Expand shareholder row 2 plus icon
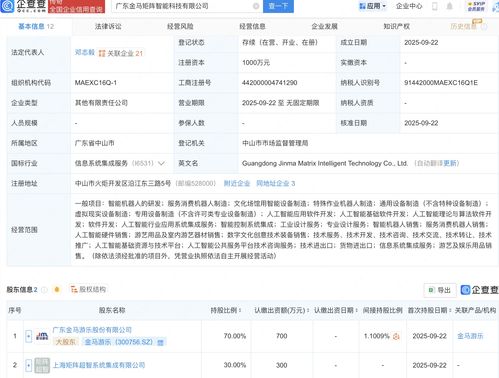 [29, 366]
